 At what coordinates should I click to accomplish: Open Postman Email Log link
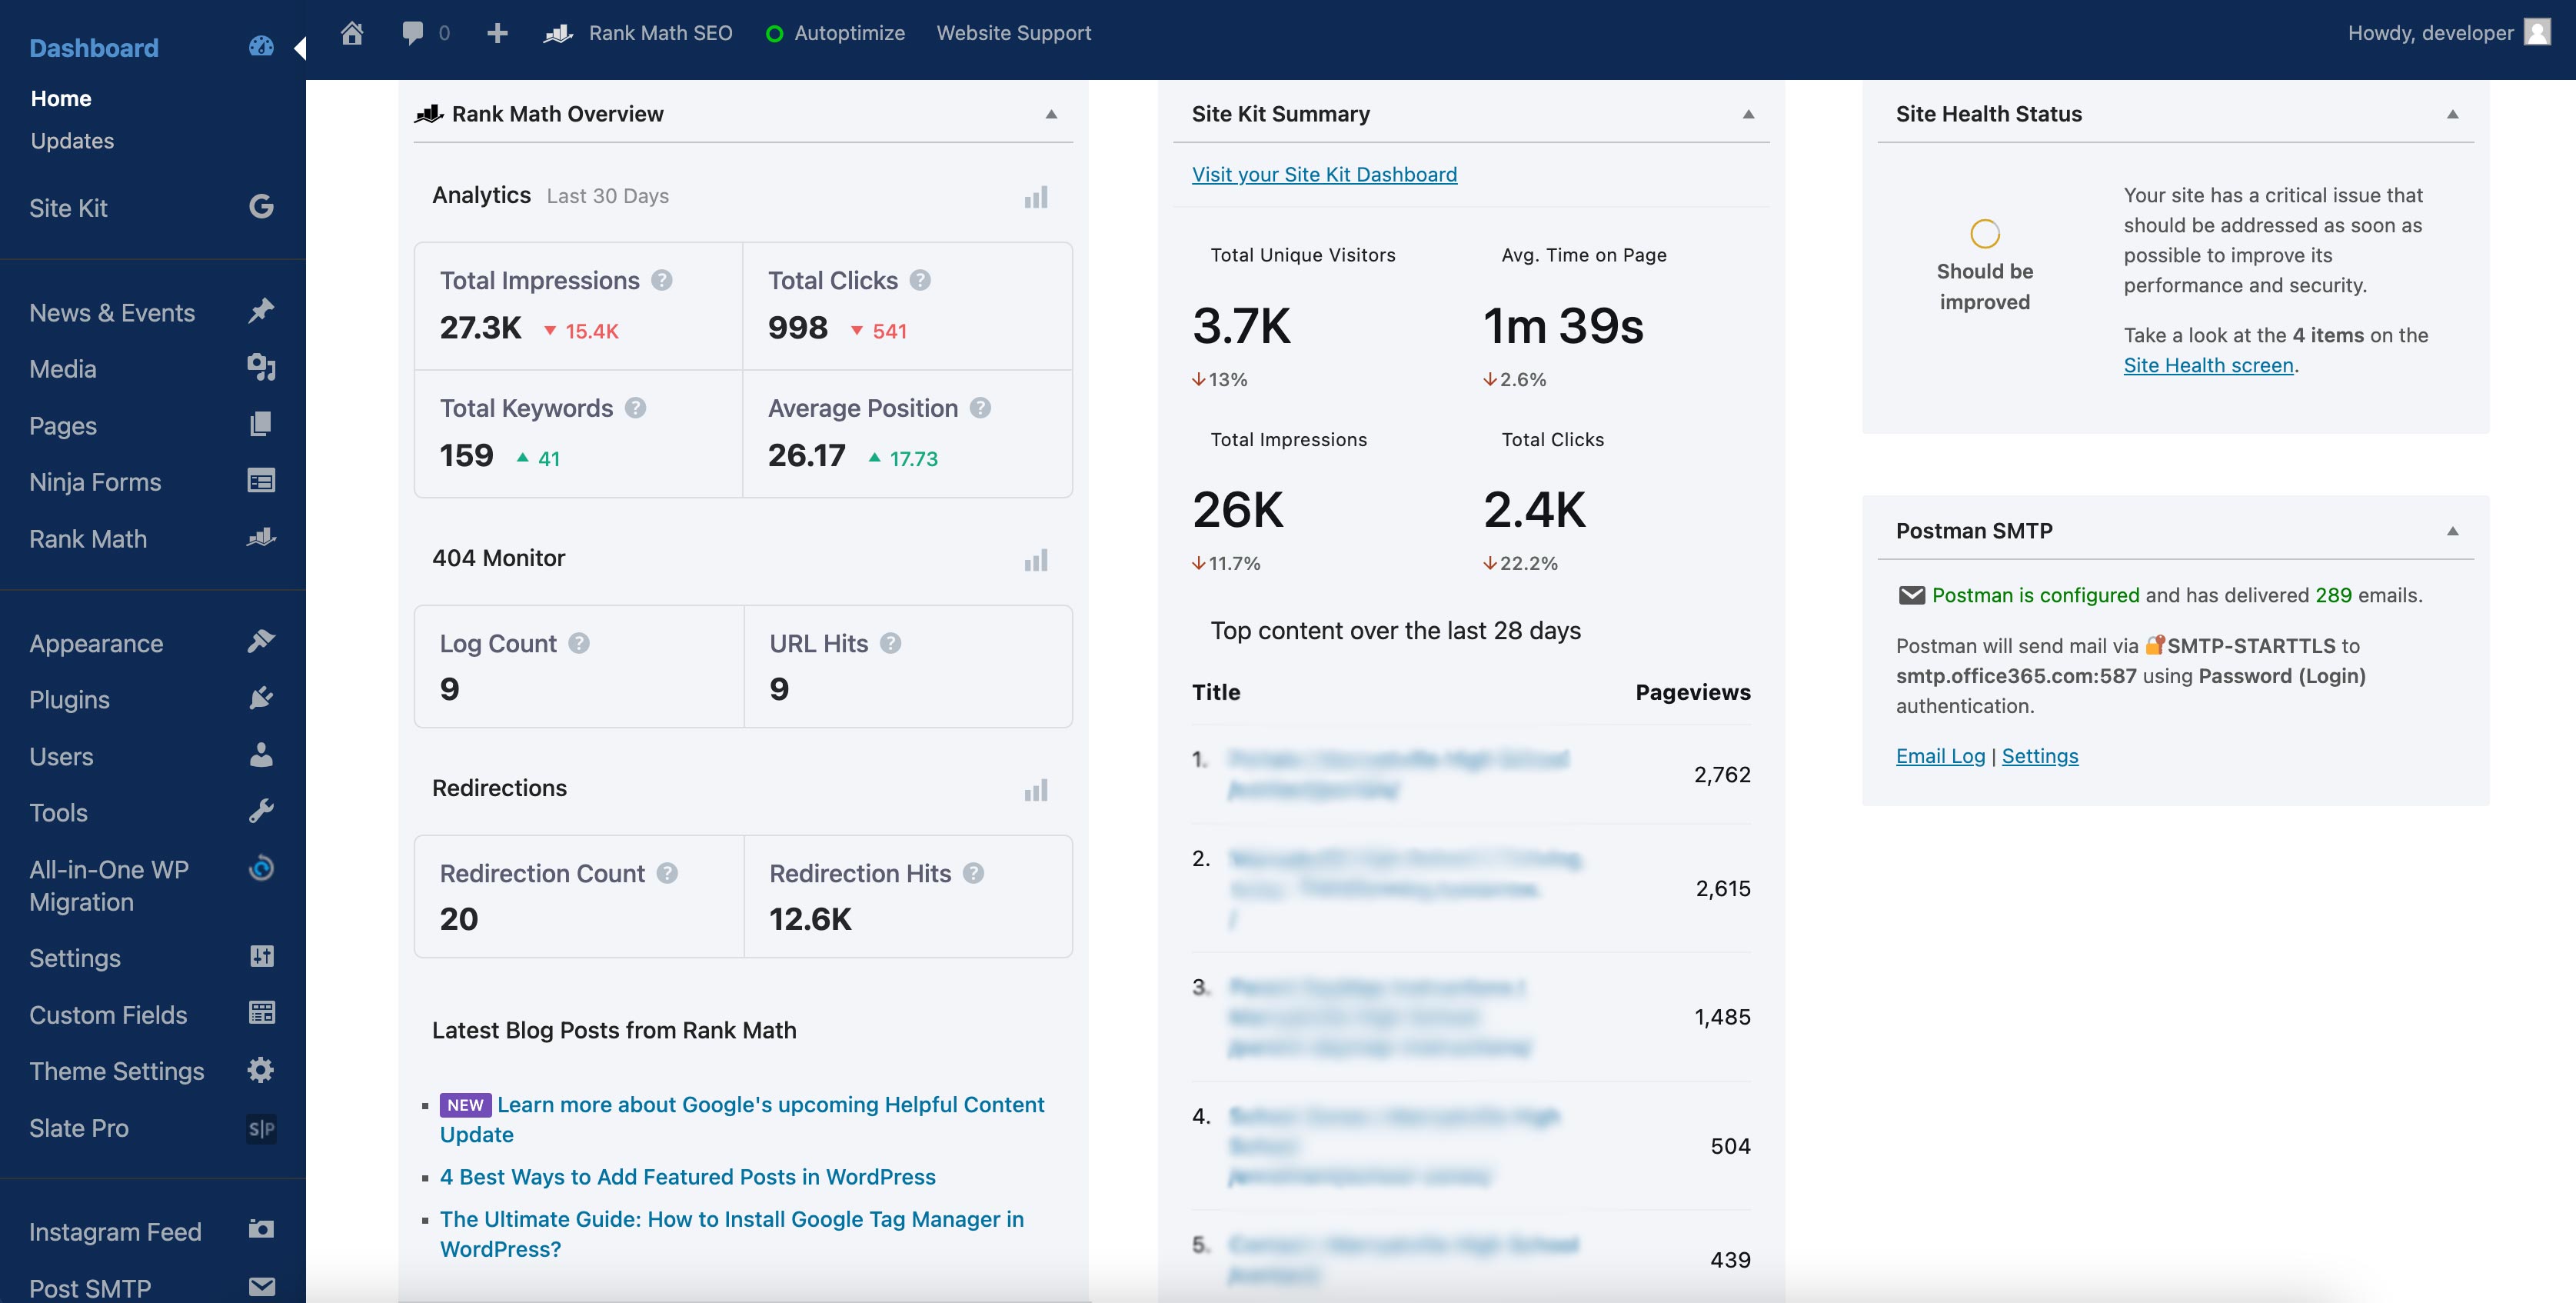1940,756
